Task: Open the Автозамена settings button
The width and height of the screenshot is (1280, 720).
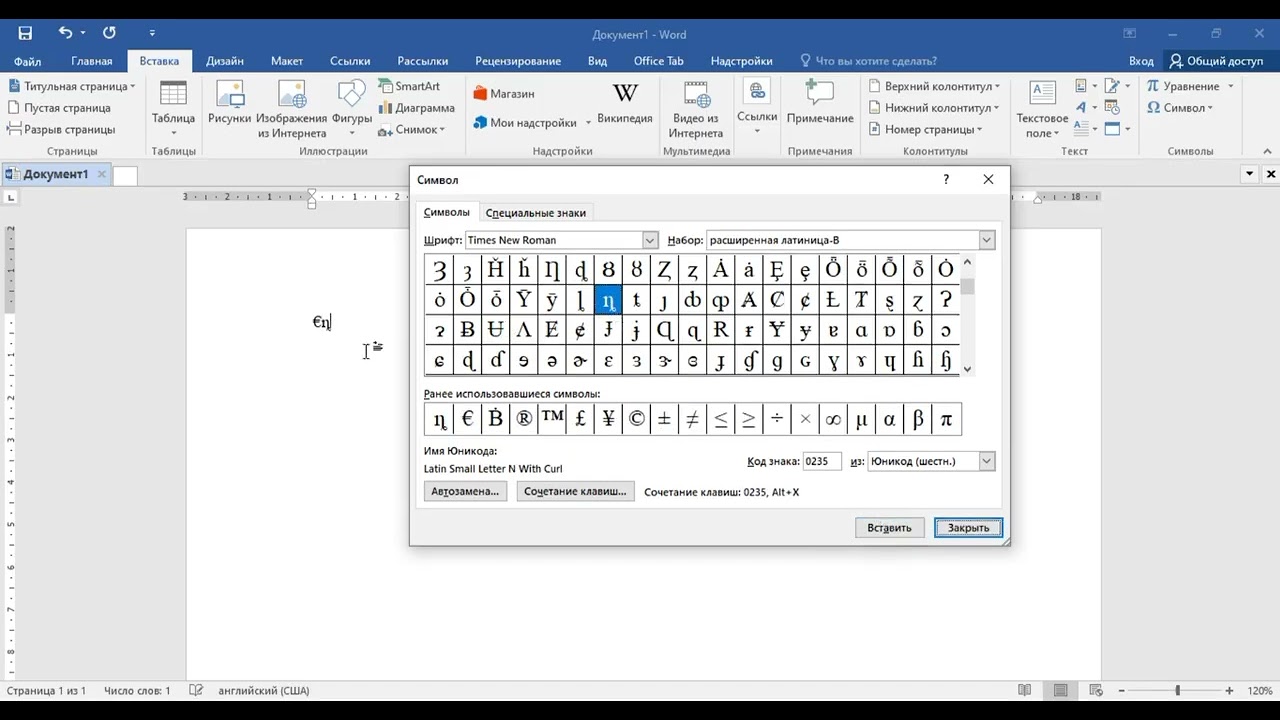Action: click(x=465, y=492)
